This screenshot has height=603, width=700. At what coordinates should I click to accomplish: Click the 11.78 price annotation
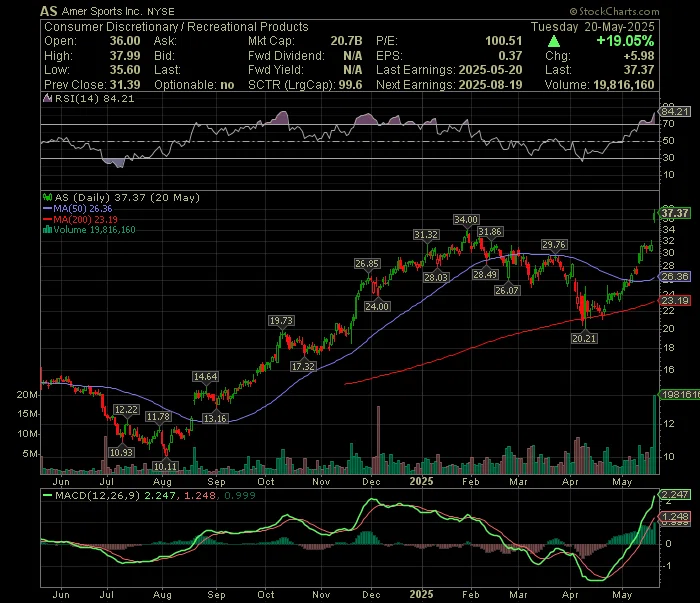(x=158, y=416)
